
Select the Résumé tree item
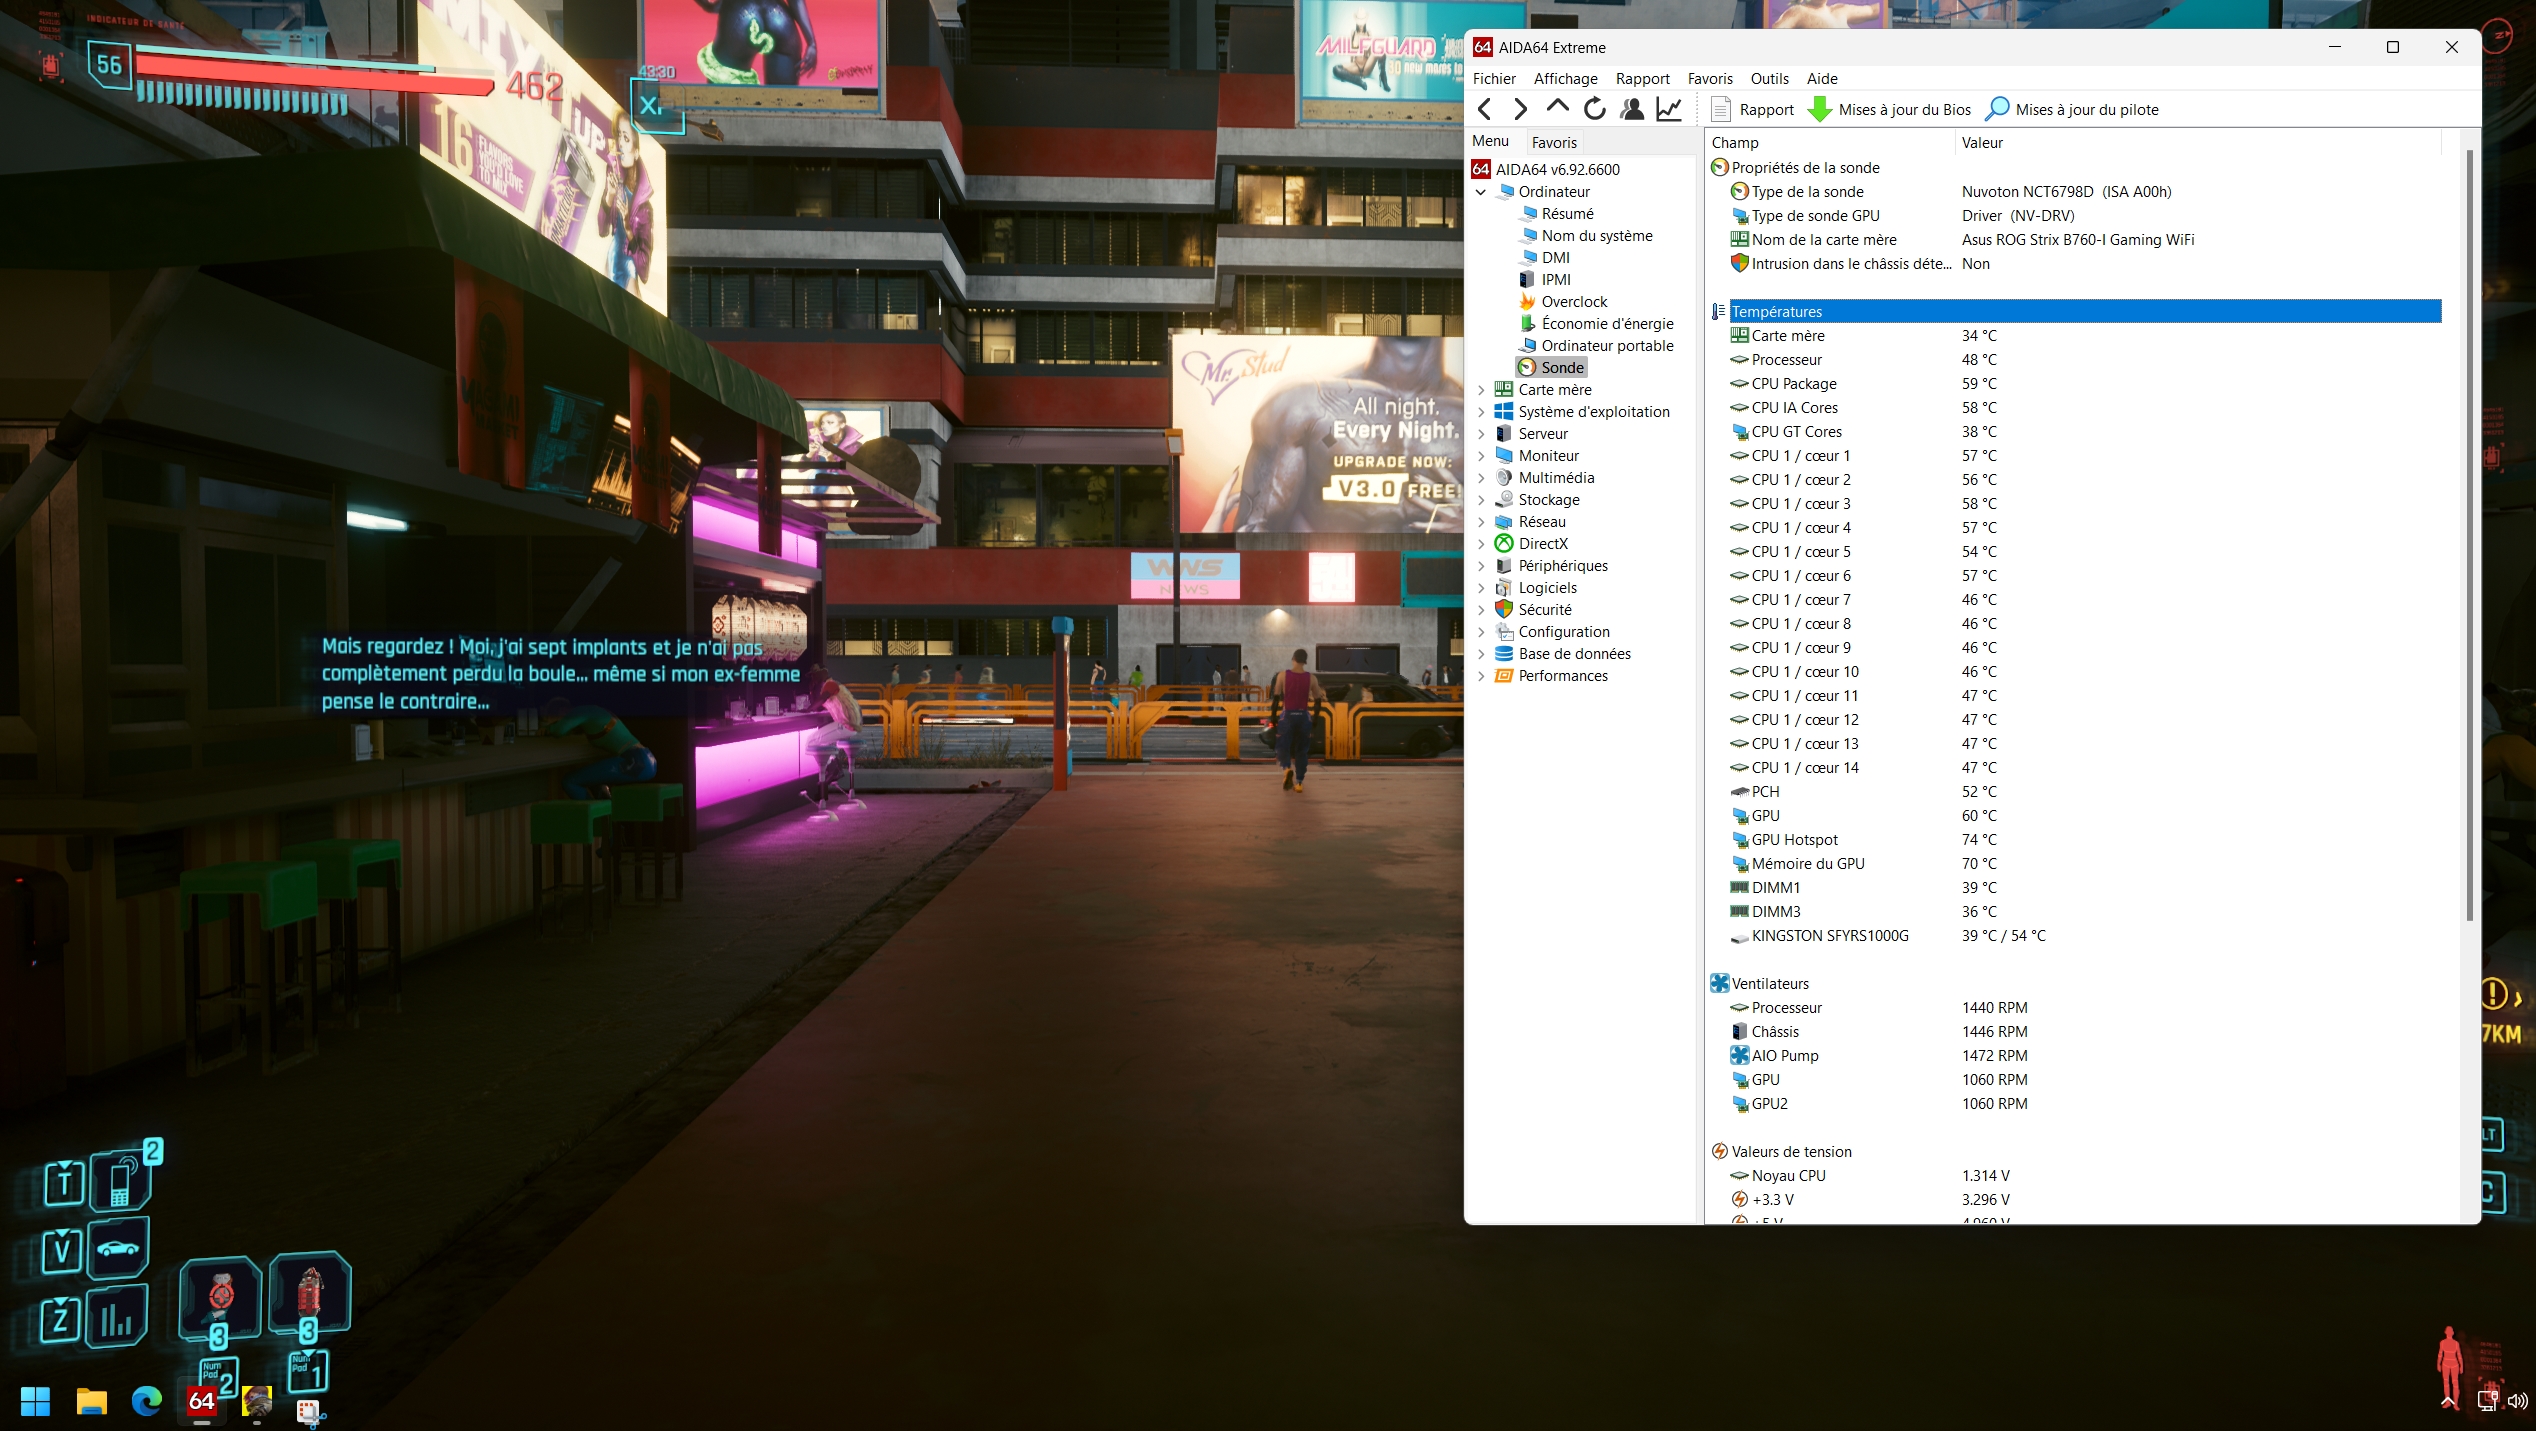click(1567, 214)
